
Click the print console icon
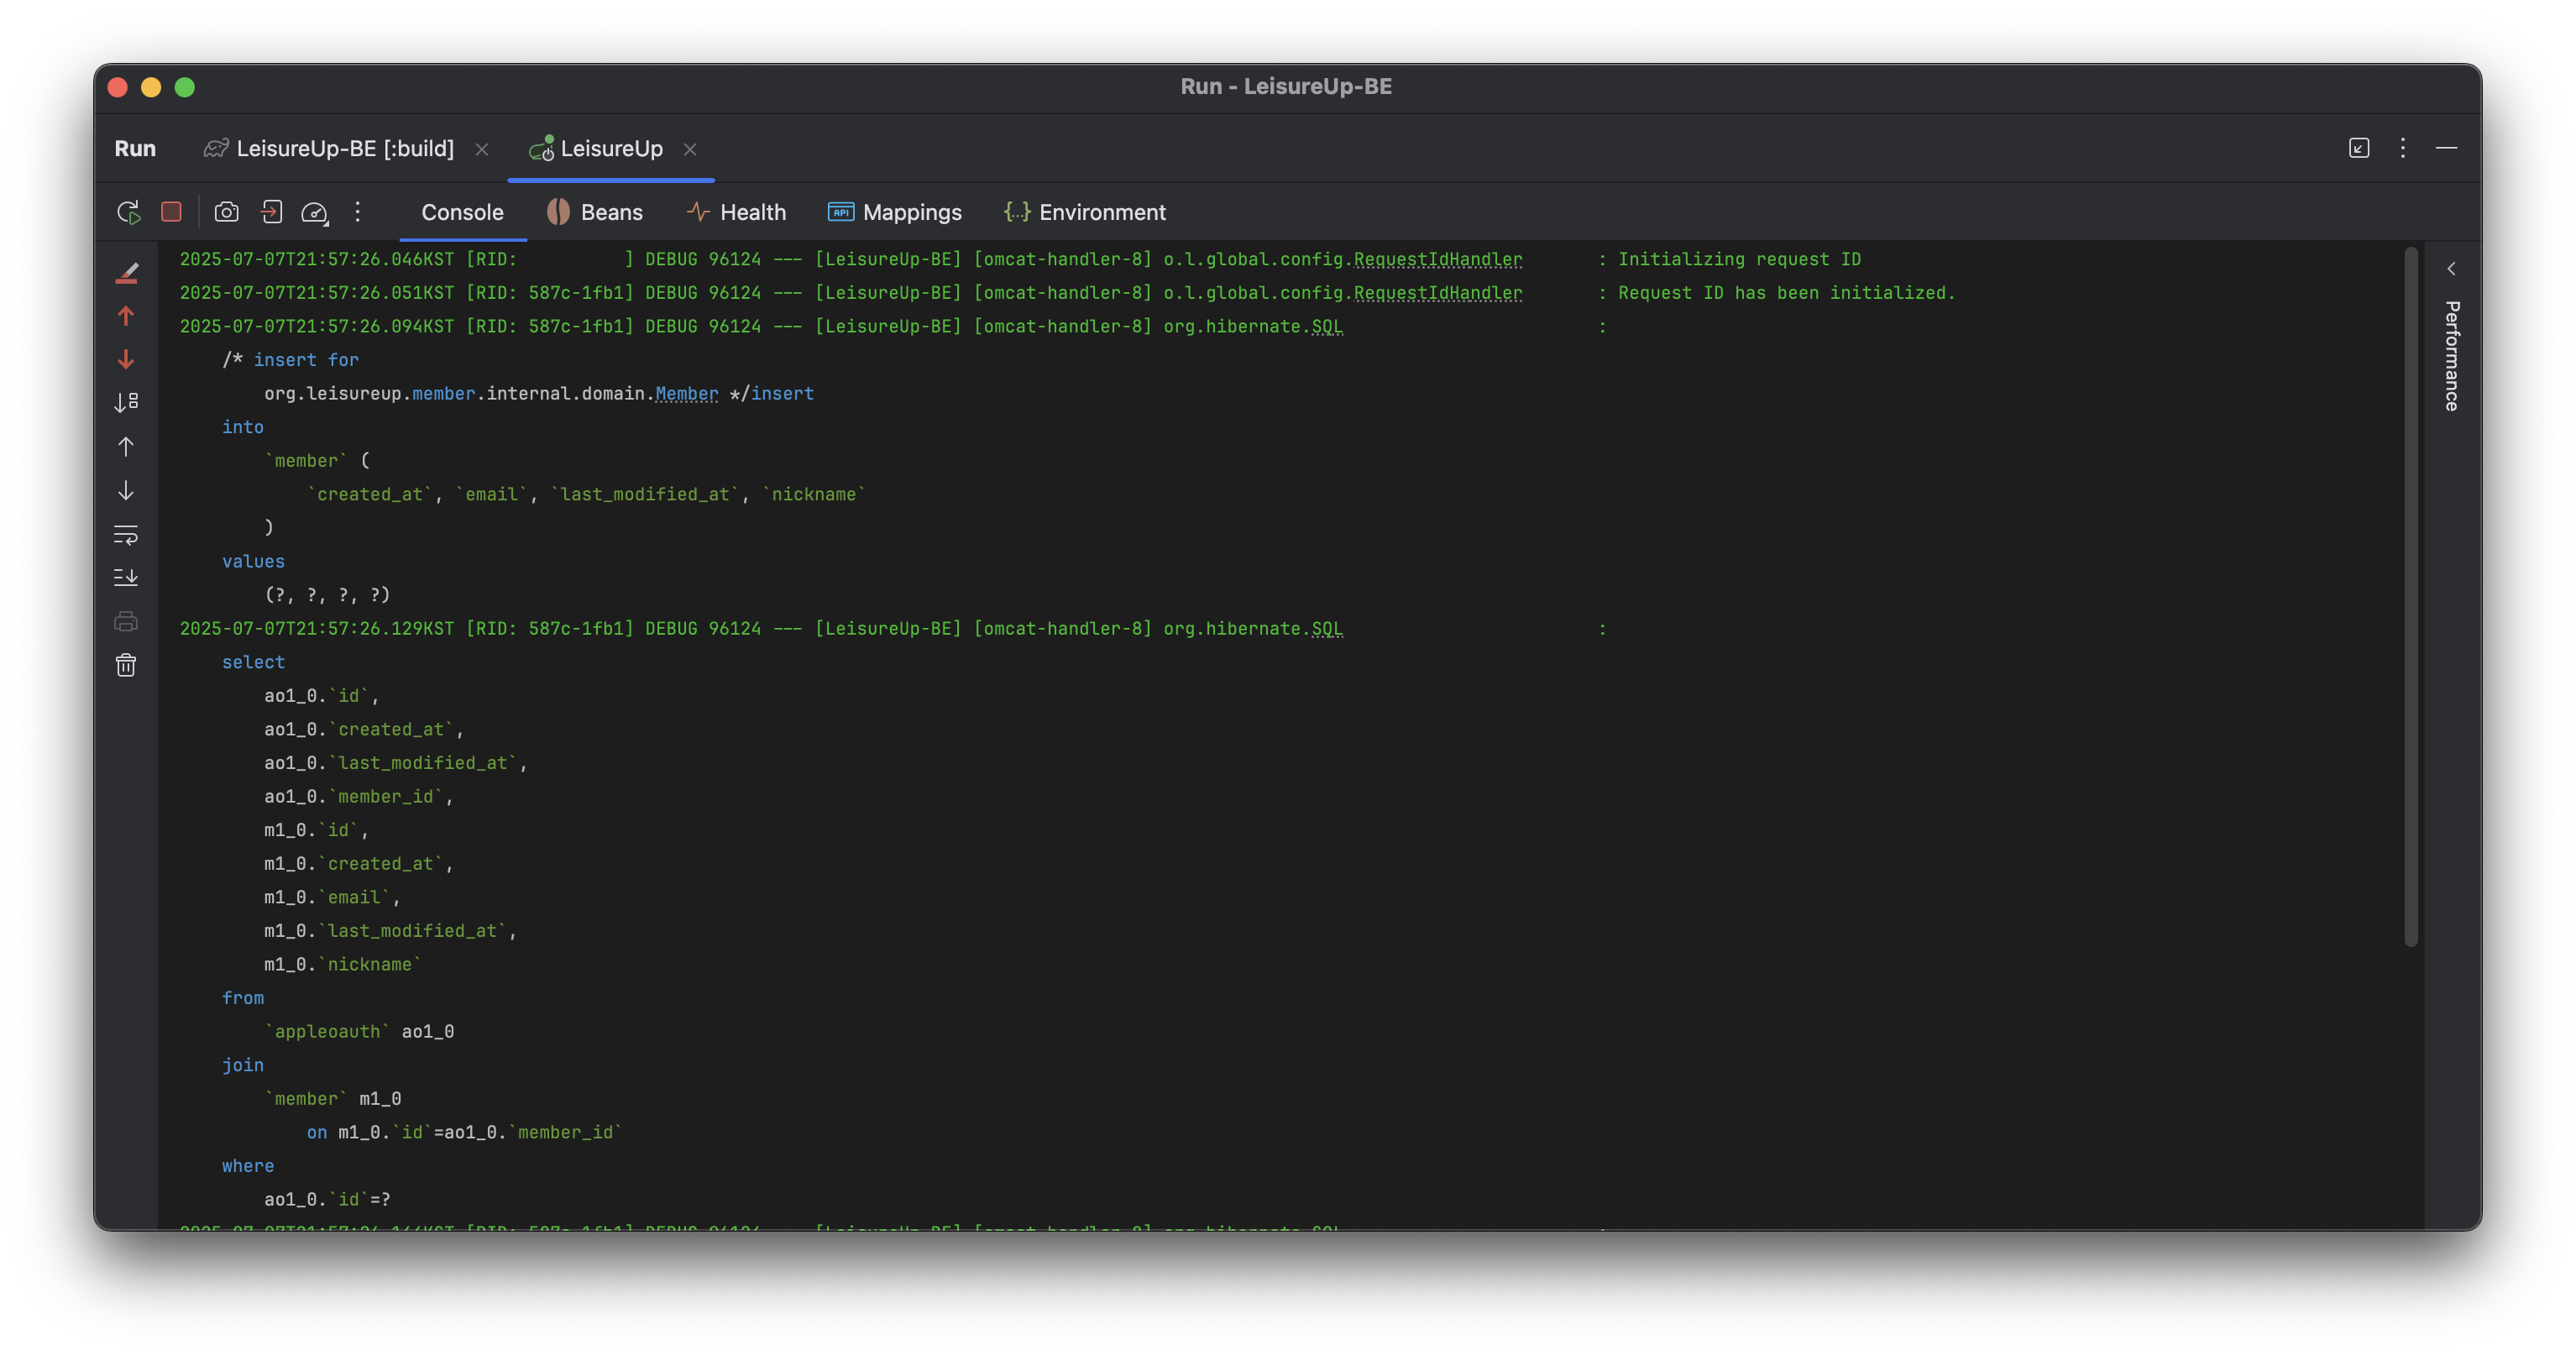[126, 622]
